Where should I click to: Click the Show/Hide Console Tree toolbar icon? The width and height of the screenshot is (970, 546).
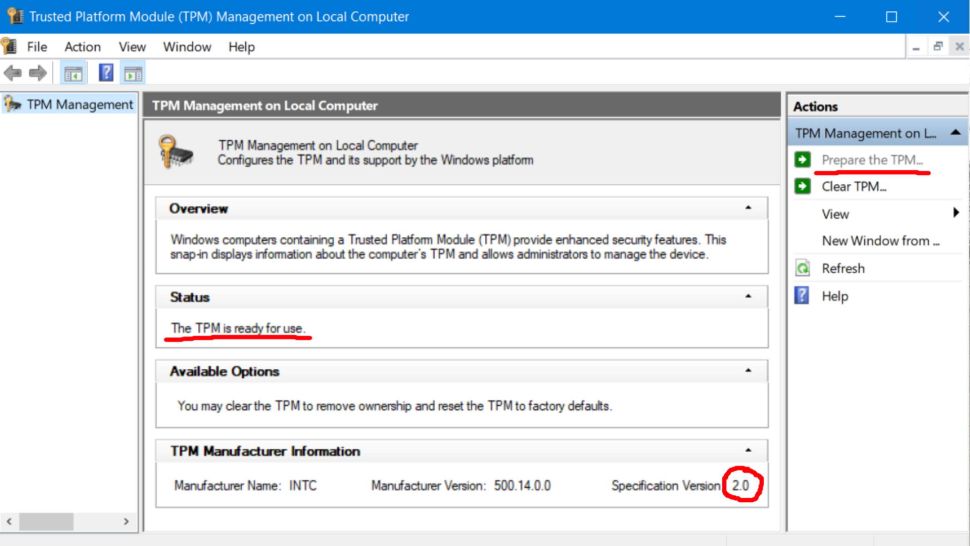(x=73, y=73)
